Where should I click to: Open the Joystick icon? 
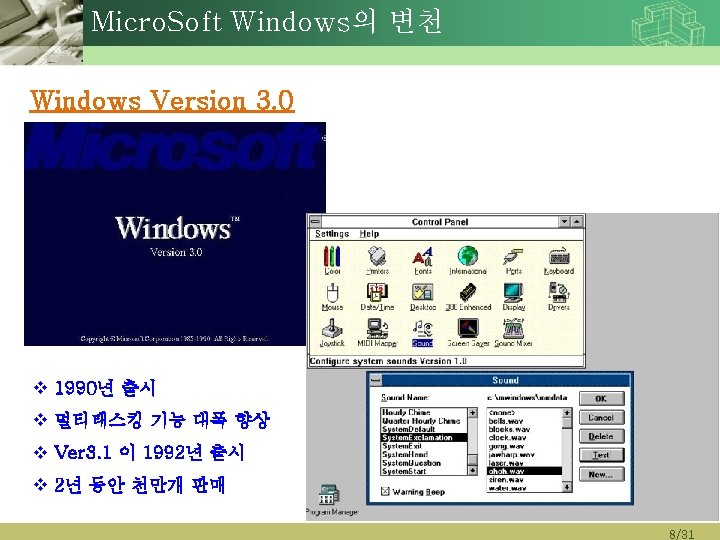(x=332, y=333)
